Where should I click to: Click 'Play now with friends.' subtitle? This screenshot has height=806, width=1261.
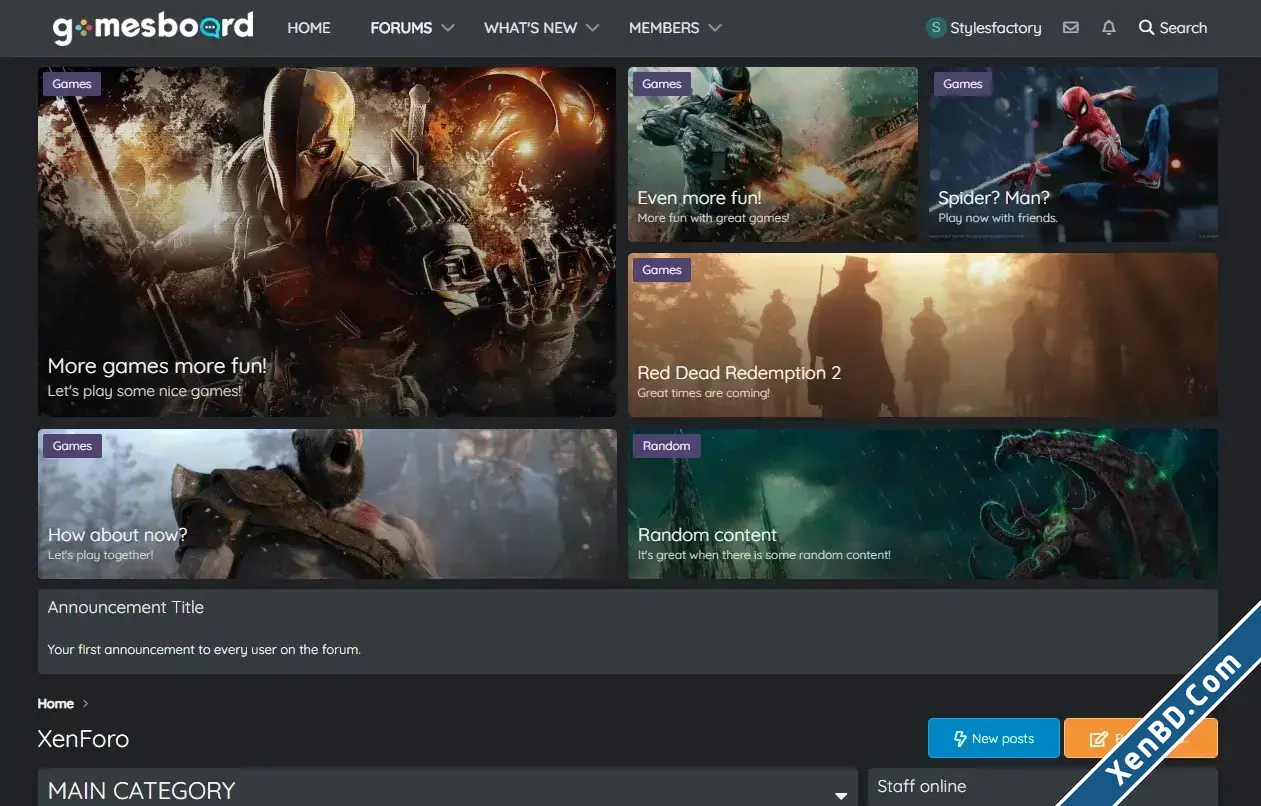[x=998, y=217]
